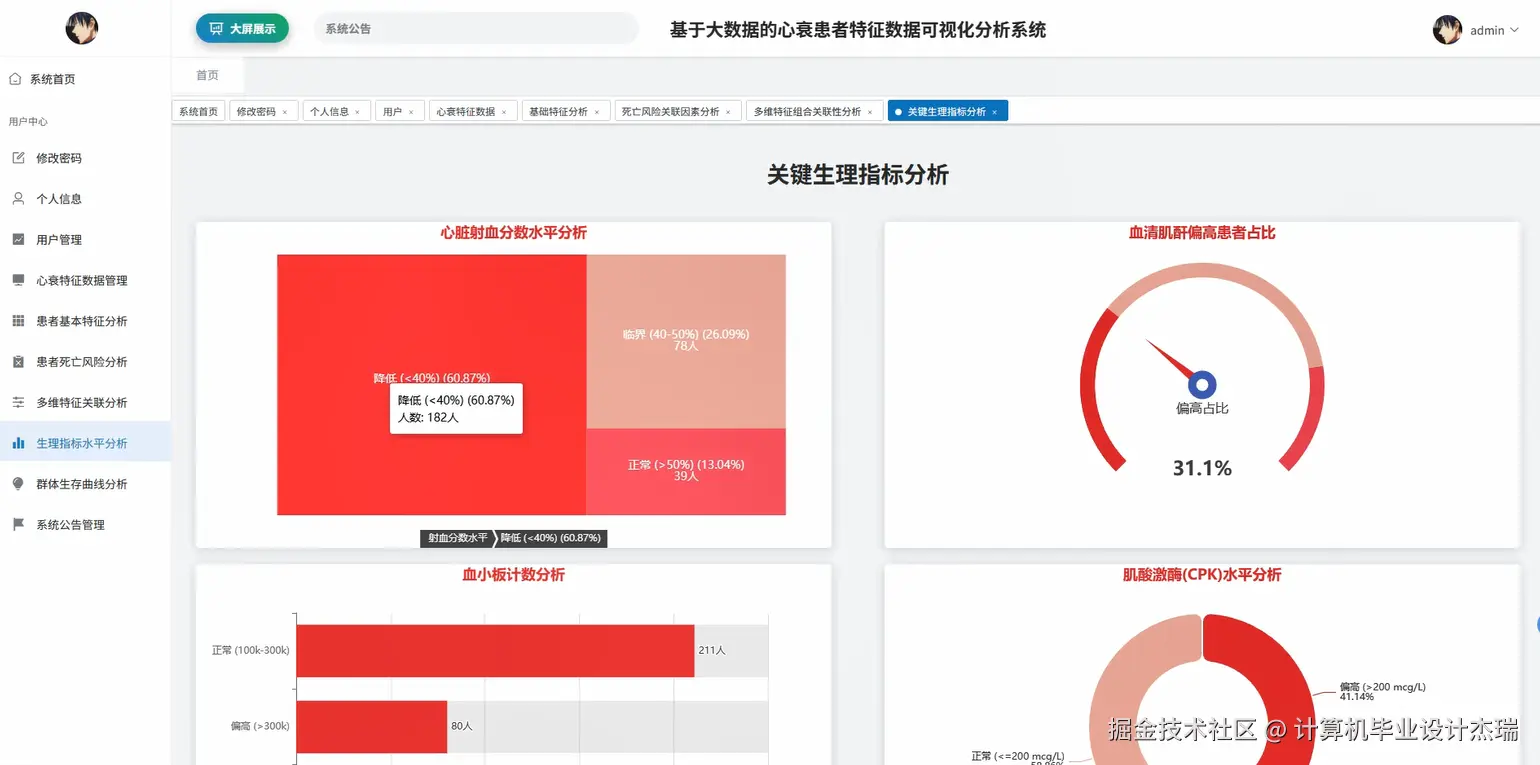
Task: Switch to the 心衰特征数据 tag tab
Action: tap(465, 112)
